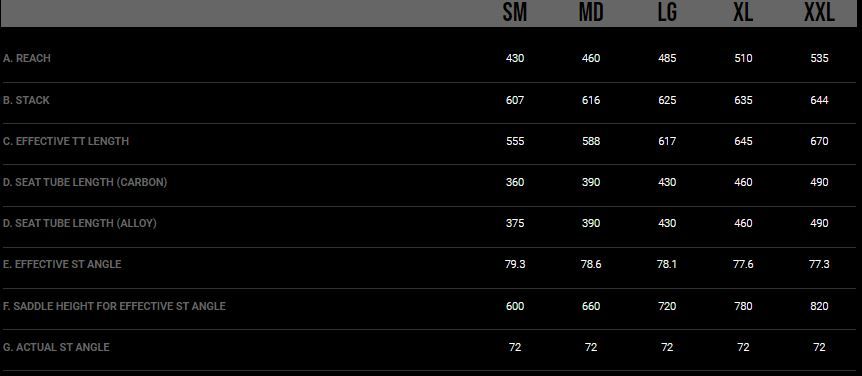Click the MD size column header
This screenshot has height=376, width=862.
pos(591,13)
